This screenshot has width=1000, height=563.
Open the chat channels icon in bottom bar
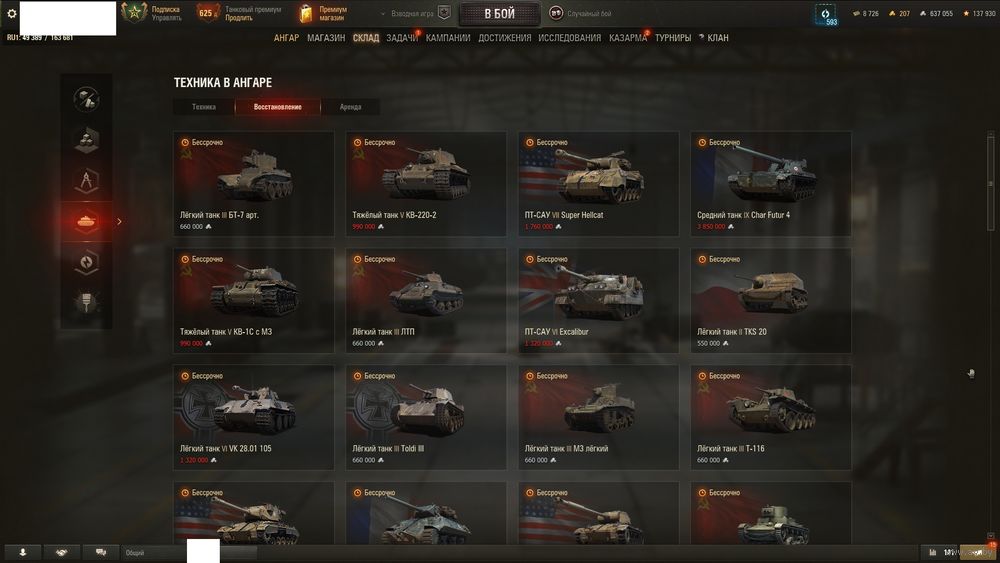[101, 553]
